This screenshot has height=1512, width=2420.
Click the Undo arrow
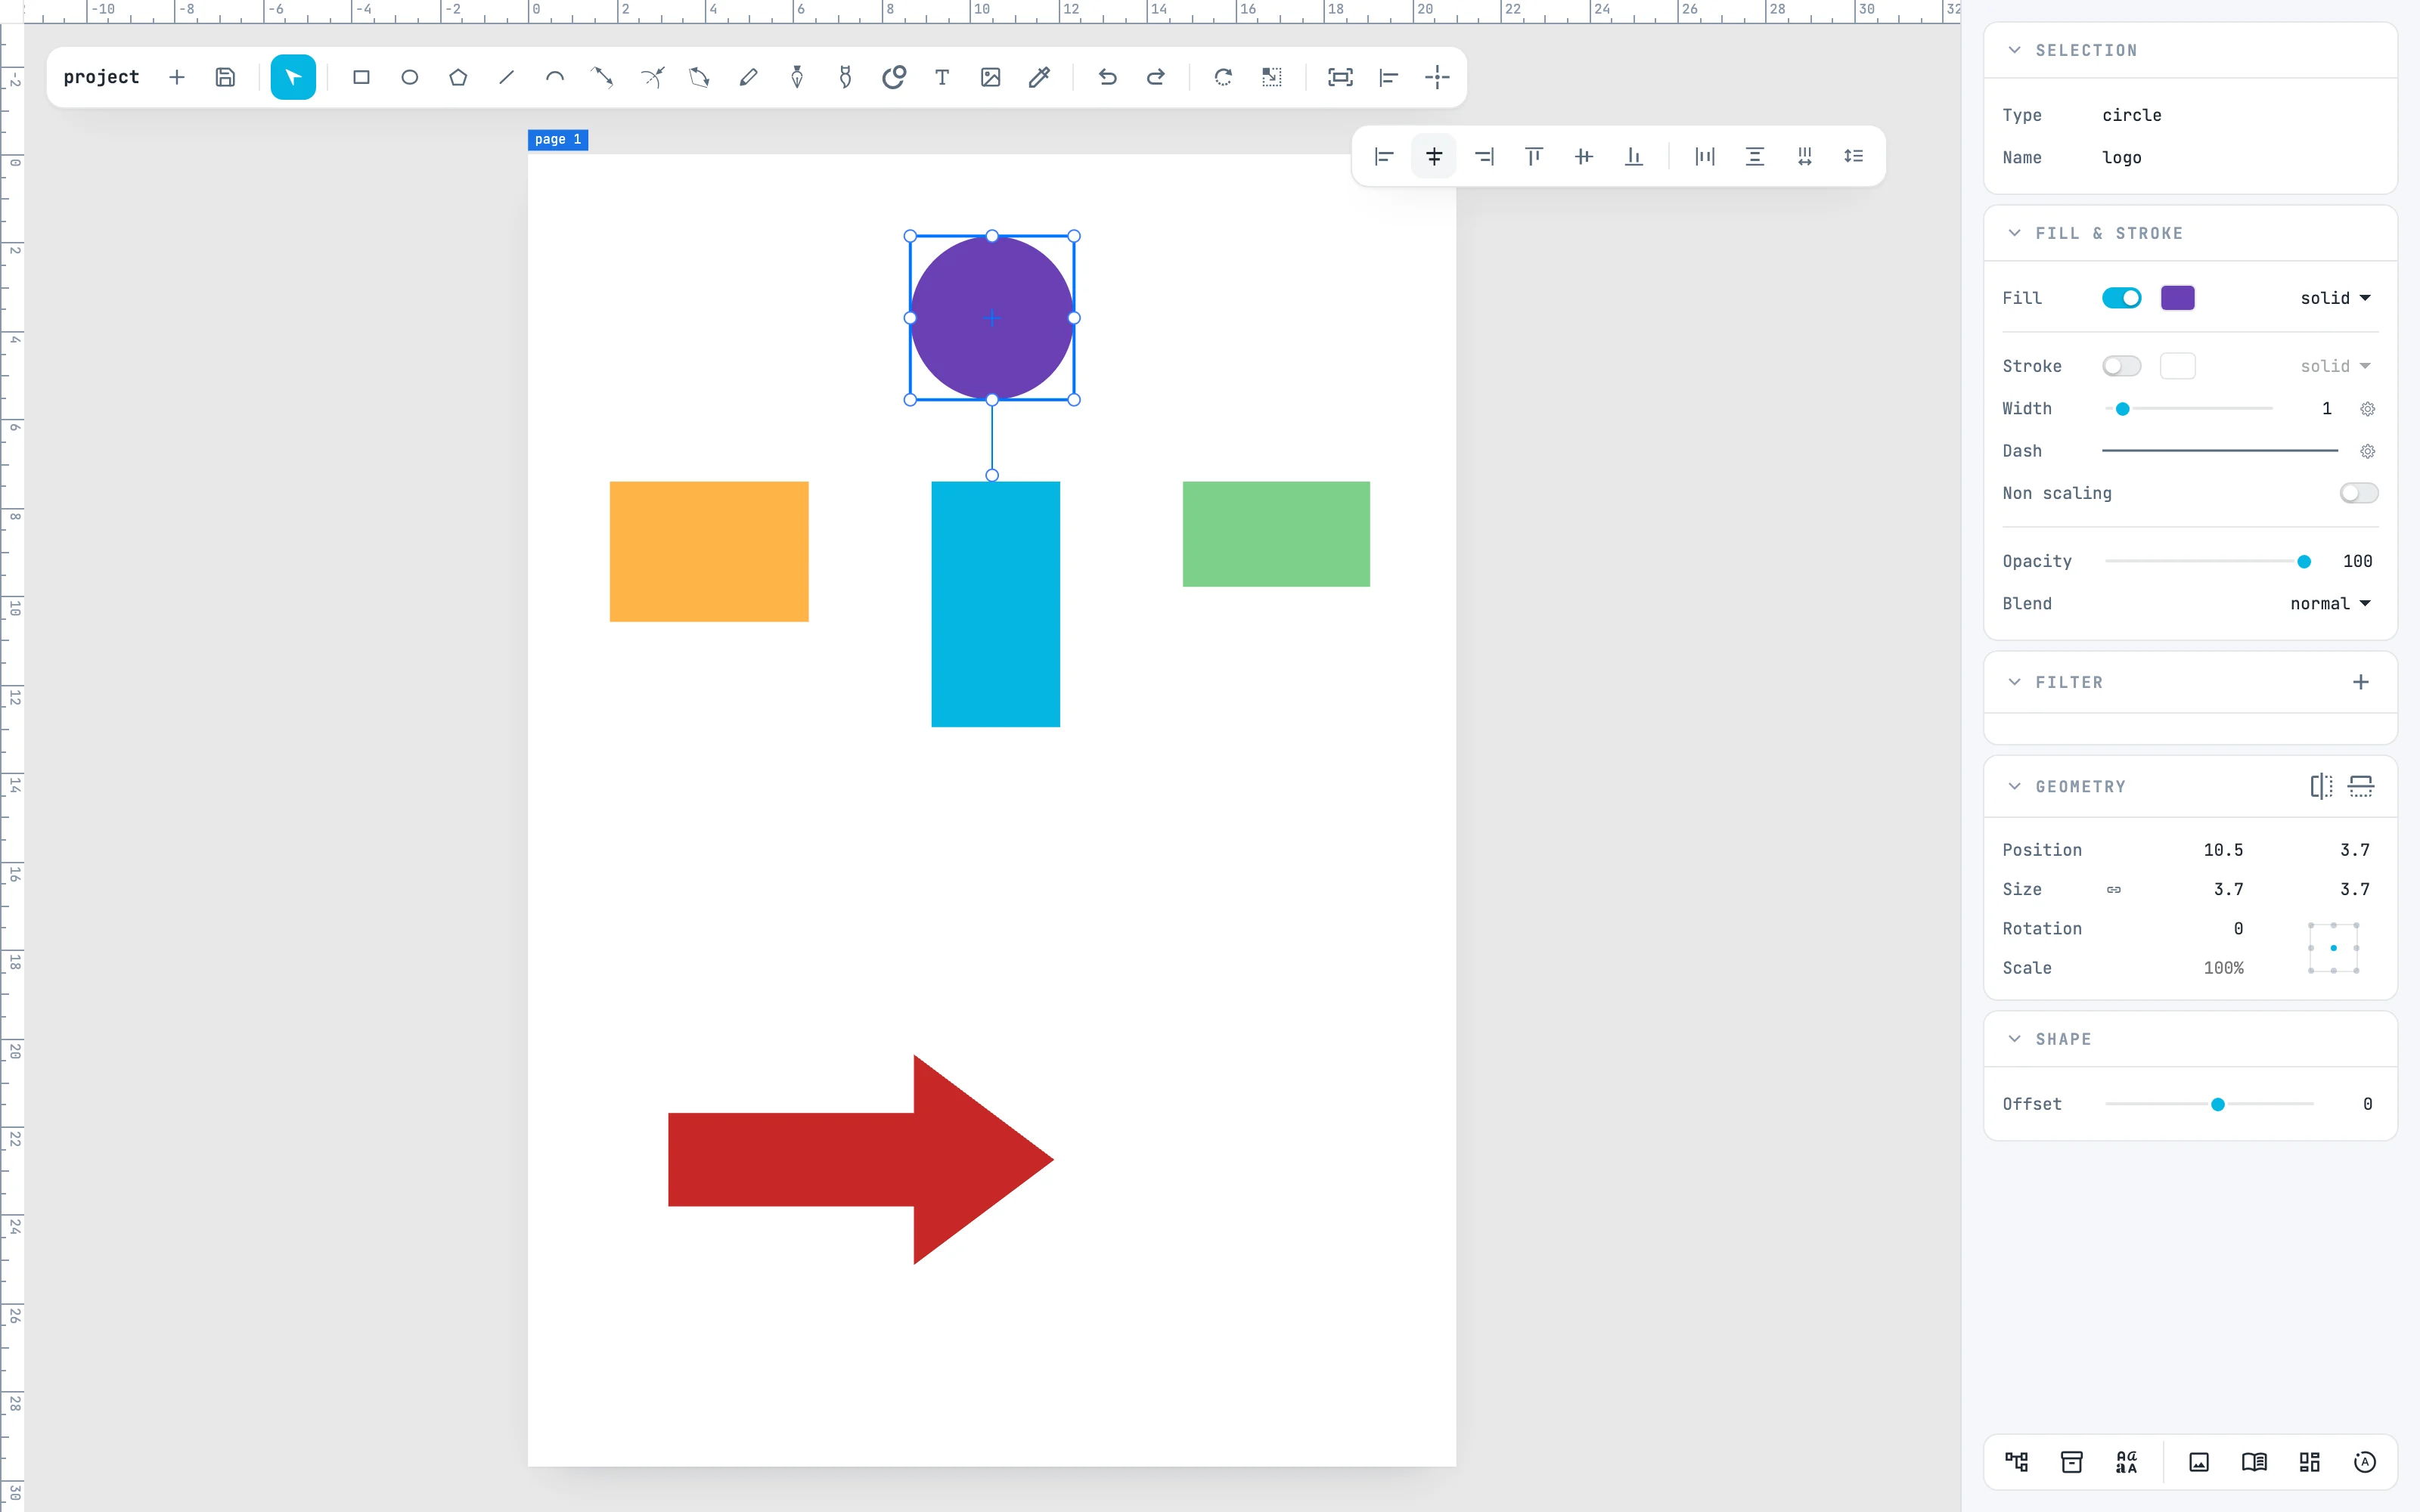pos(1107,77)
